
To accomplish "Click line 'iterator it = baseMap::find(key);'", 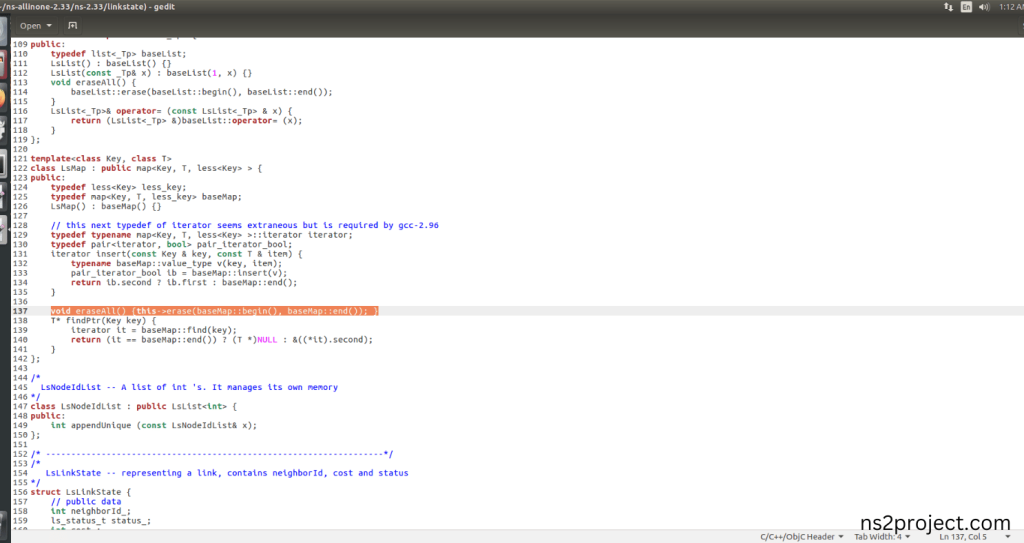I will 153,330.
